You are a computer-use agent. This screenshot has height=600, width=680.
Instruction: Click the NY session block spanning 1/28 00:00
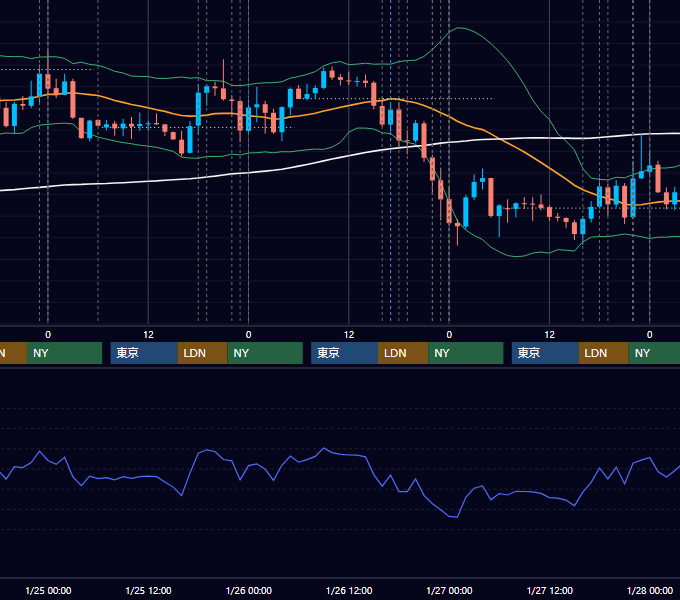(x=654, y=353)
